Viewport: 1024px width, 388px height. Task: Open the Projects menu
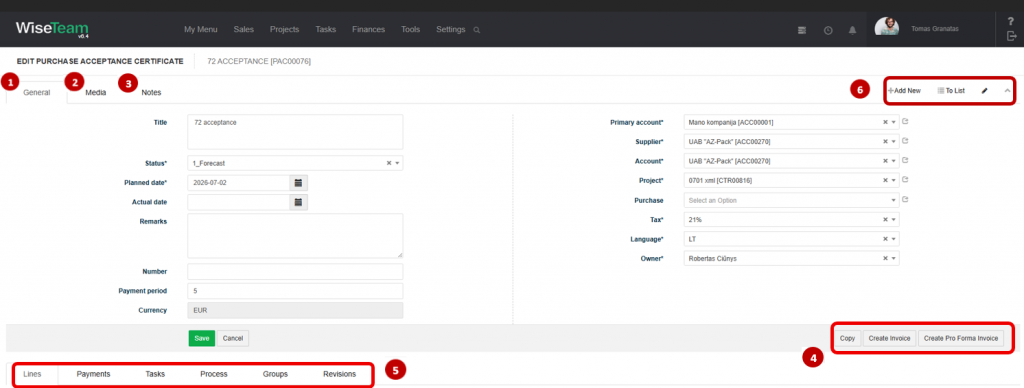(x=284, y=29)
